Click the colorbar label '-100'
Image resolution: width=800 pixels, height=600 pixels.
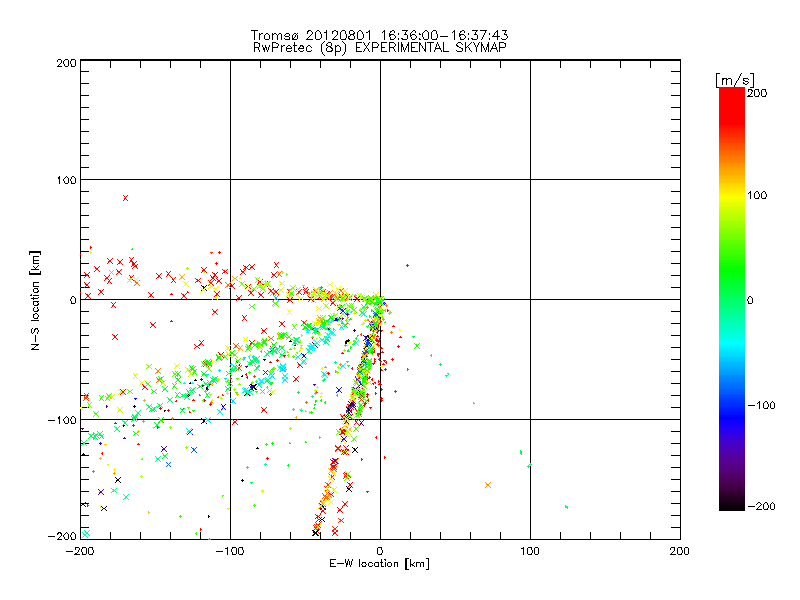click(x=761, y=405)
